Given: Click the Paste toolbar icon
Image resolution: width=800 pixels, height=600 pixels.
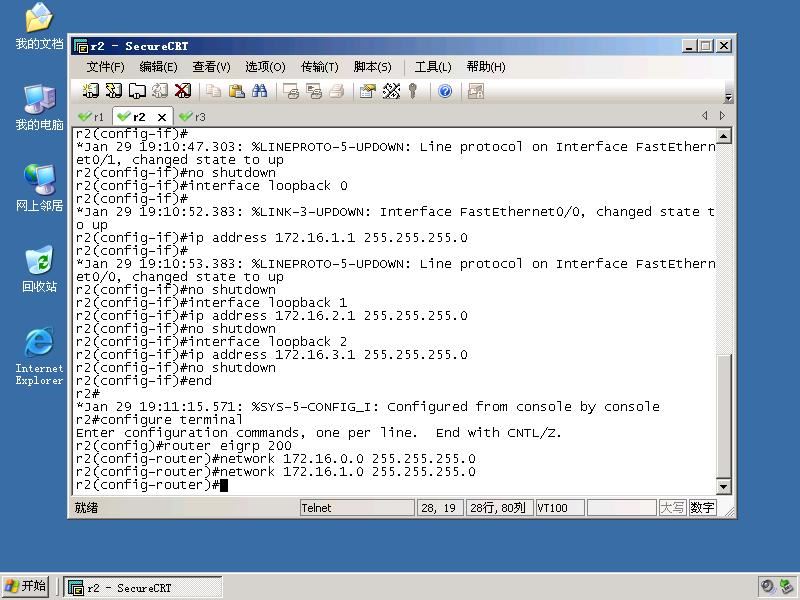Looking at the screenshot, I should pyautogui.click(x=236, y=91).
